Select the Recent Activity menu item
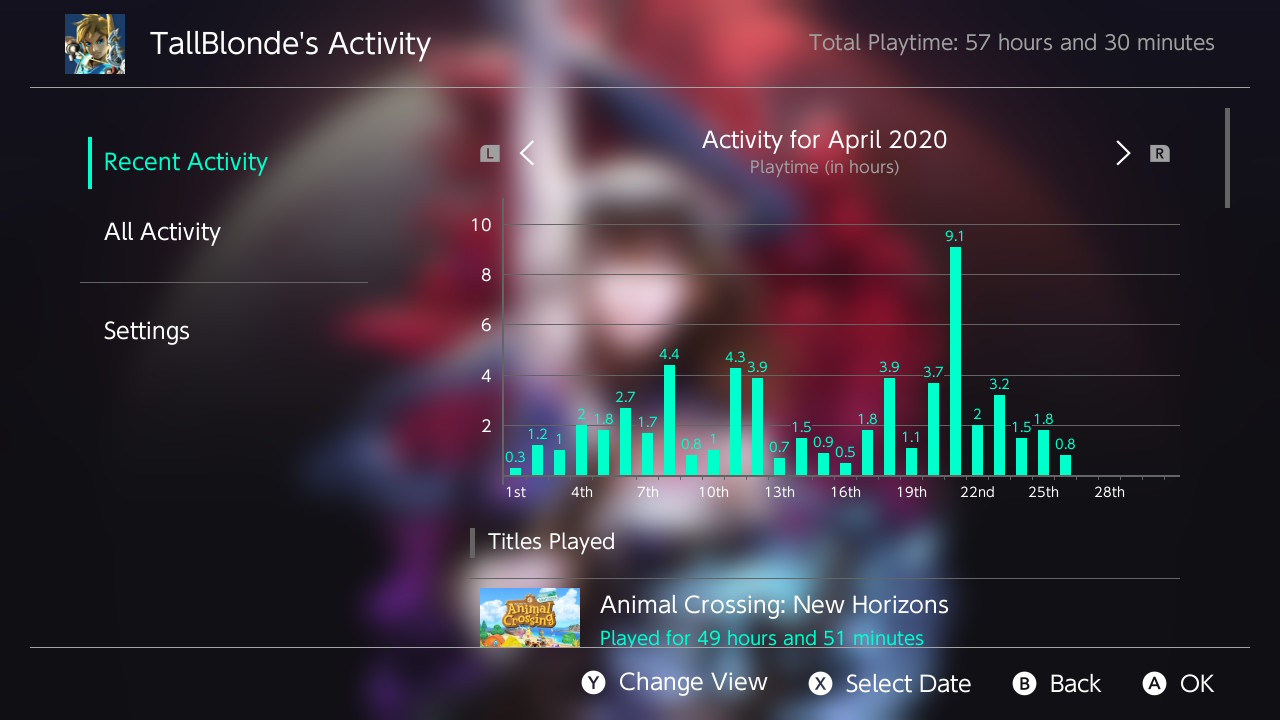The width and height of the screenshot is (1280, 720). (x=186, y=162)
